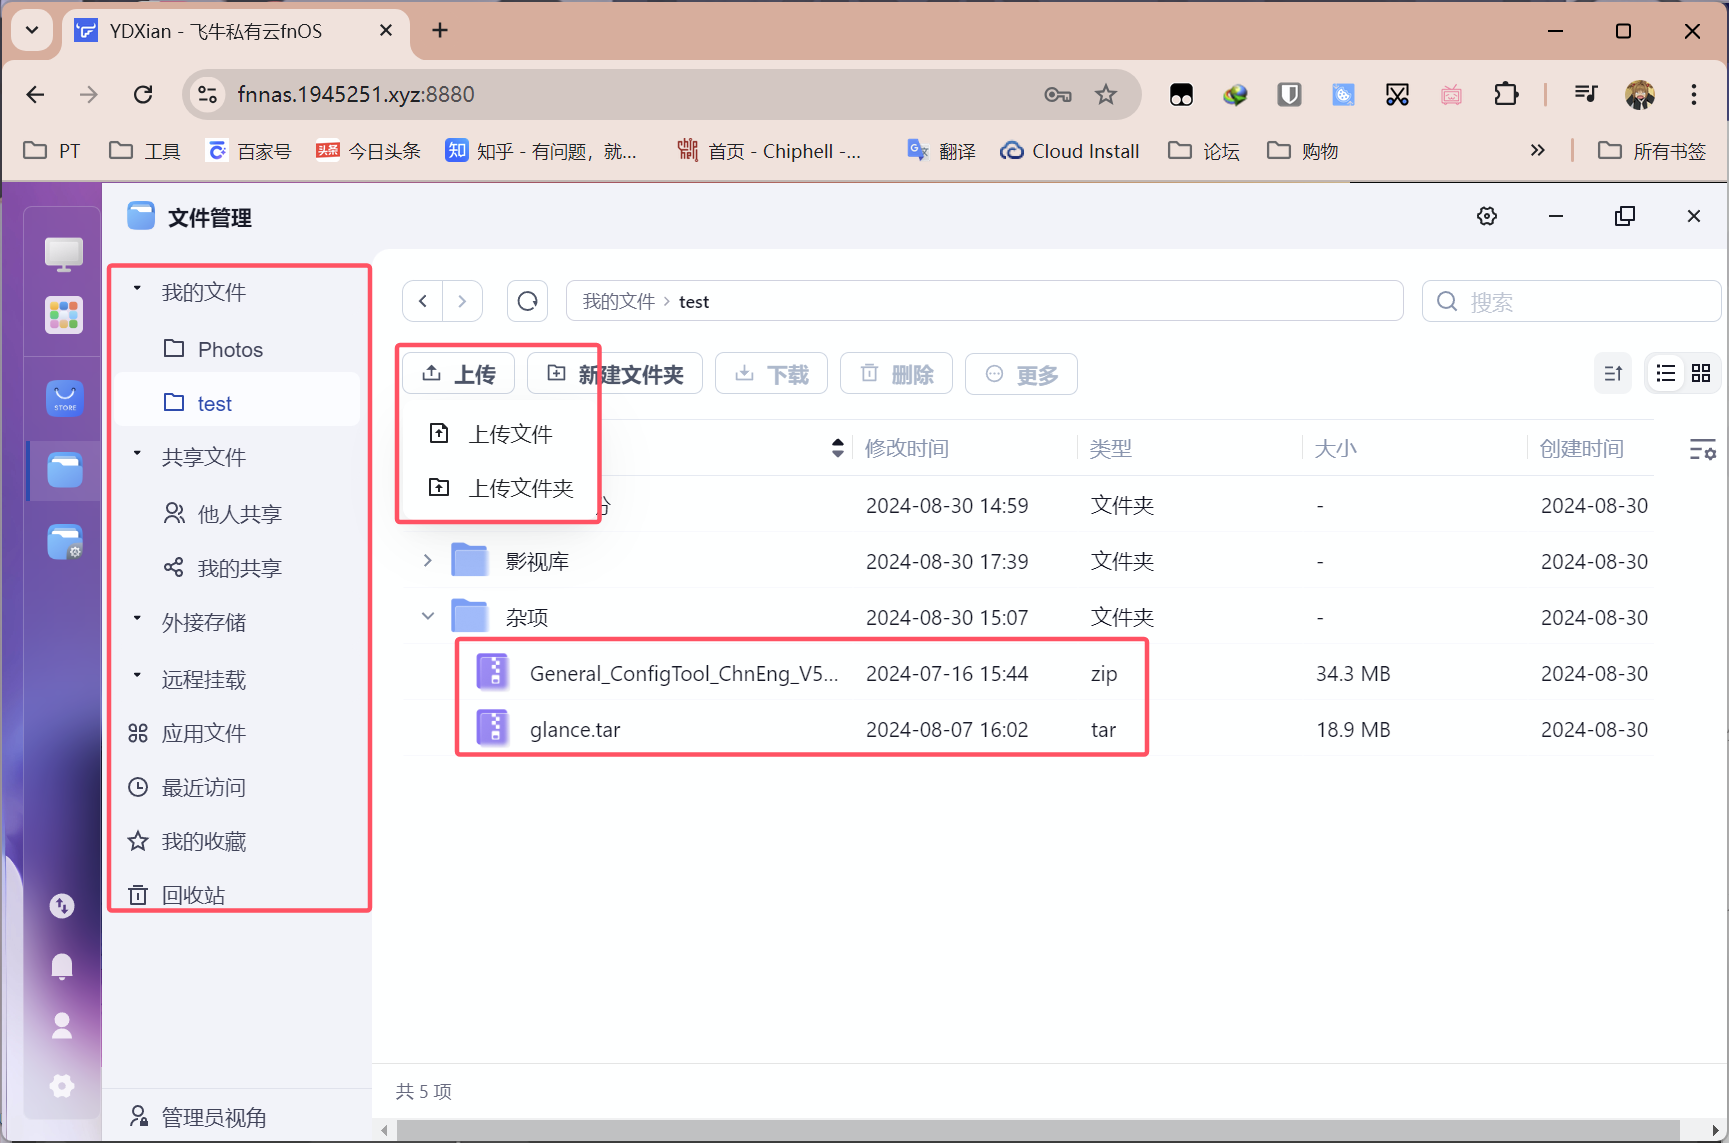The image size is (1729, 1143).
Task: Open the 更多 actions dropdown
Action: 1021,374
